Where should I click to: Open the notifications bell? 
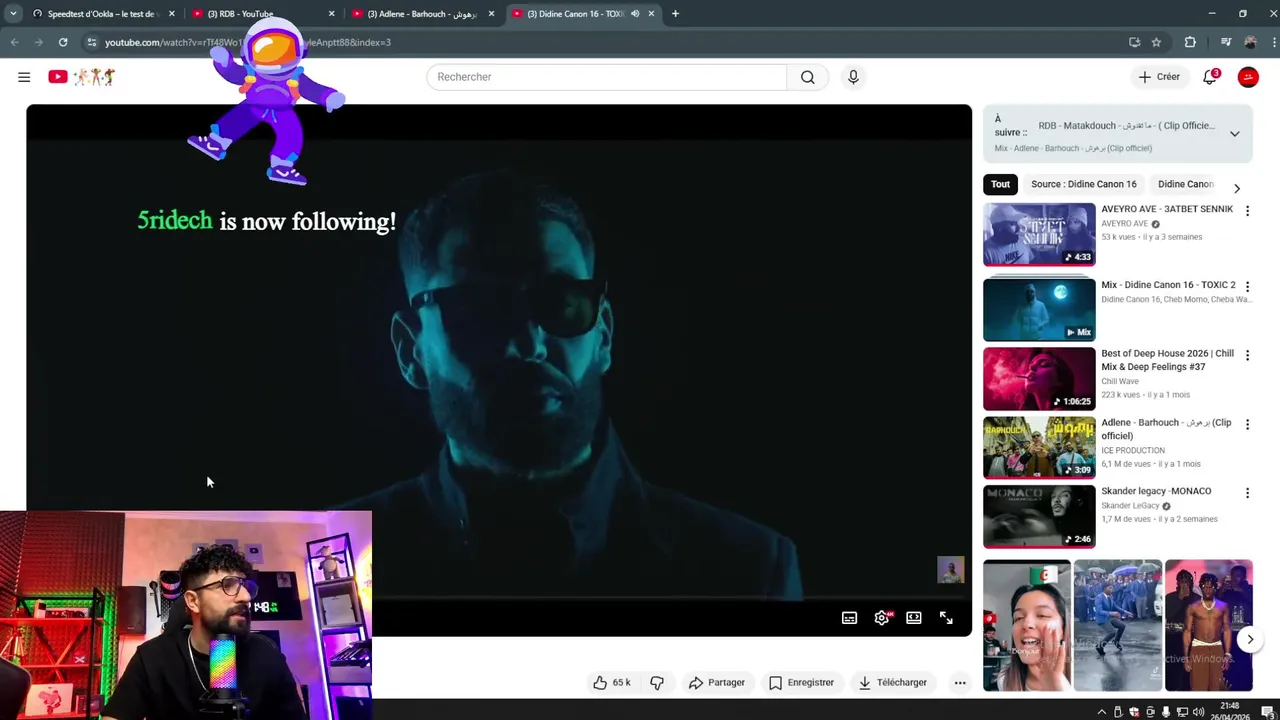(1210, 77)
